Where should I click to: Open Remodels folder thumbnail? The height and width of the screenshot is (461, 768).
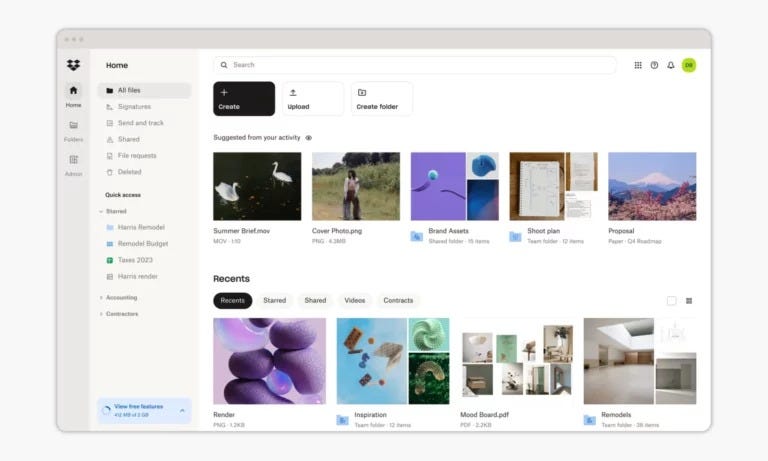coord(640,361)
